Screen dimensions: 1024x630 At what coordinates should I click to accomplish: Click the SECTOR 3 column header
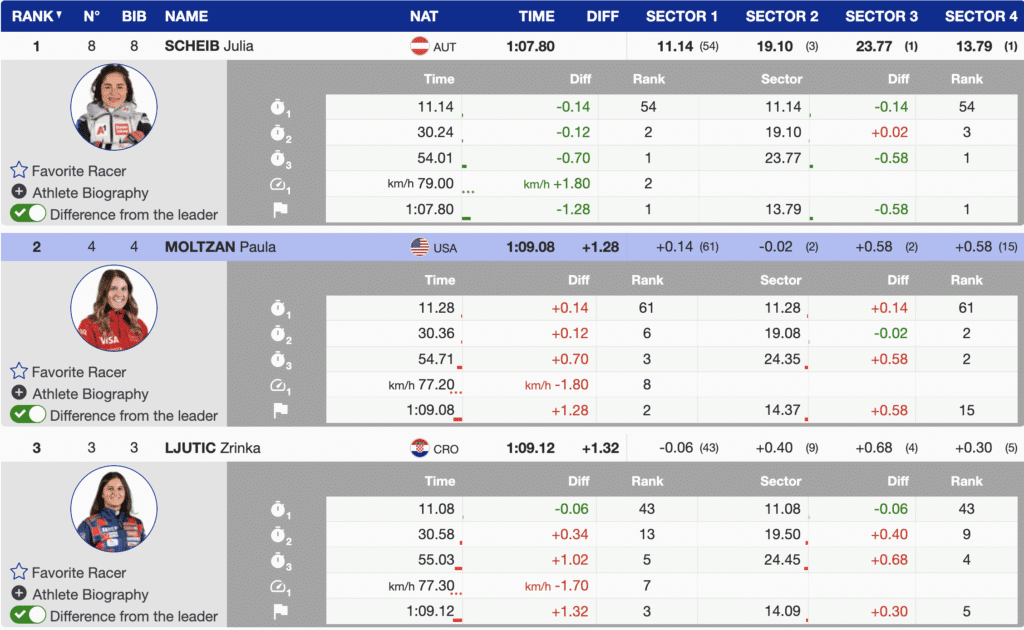coord(881,16)
